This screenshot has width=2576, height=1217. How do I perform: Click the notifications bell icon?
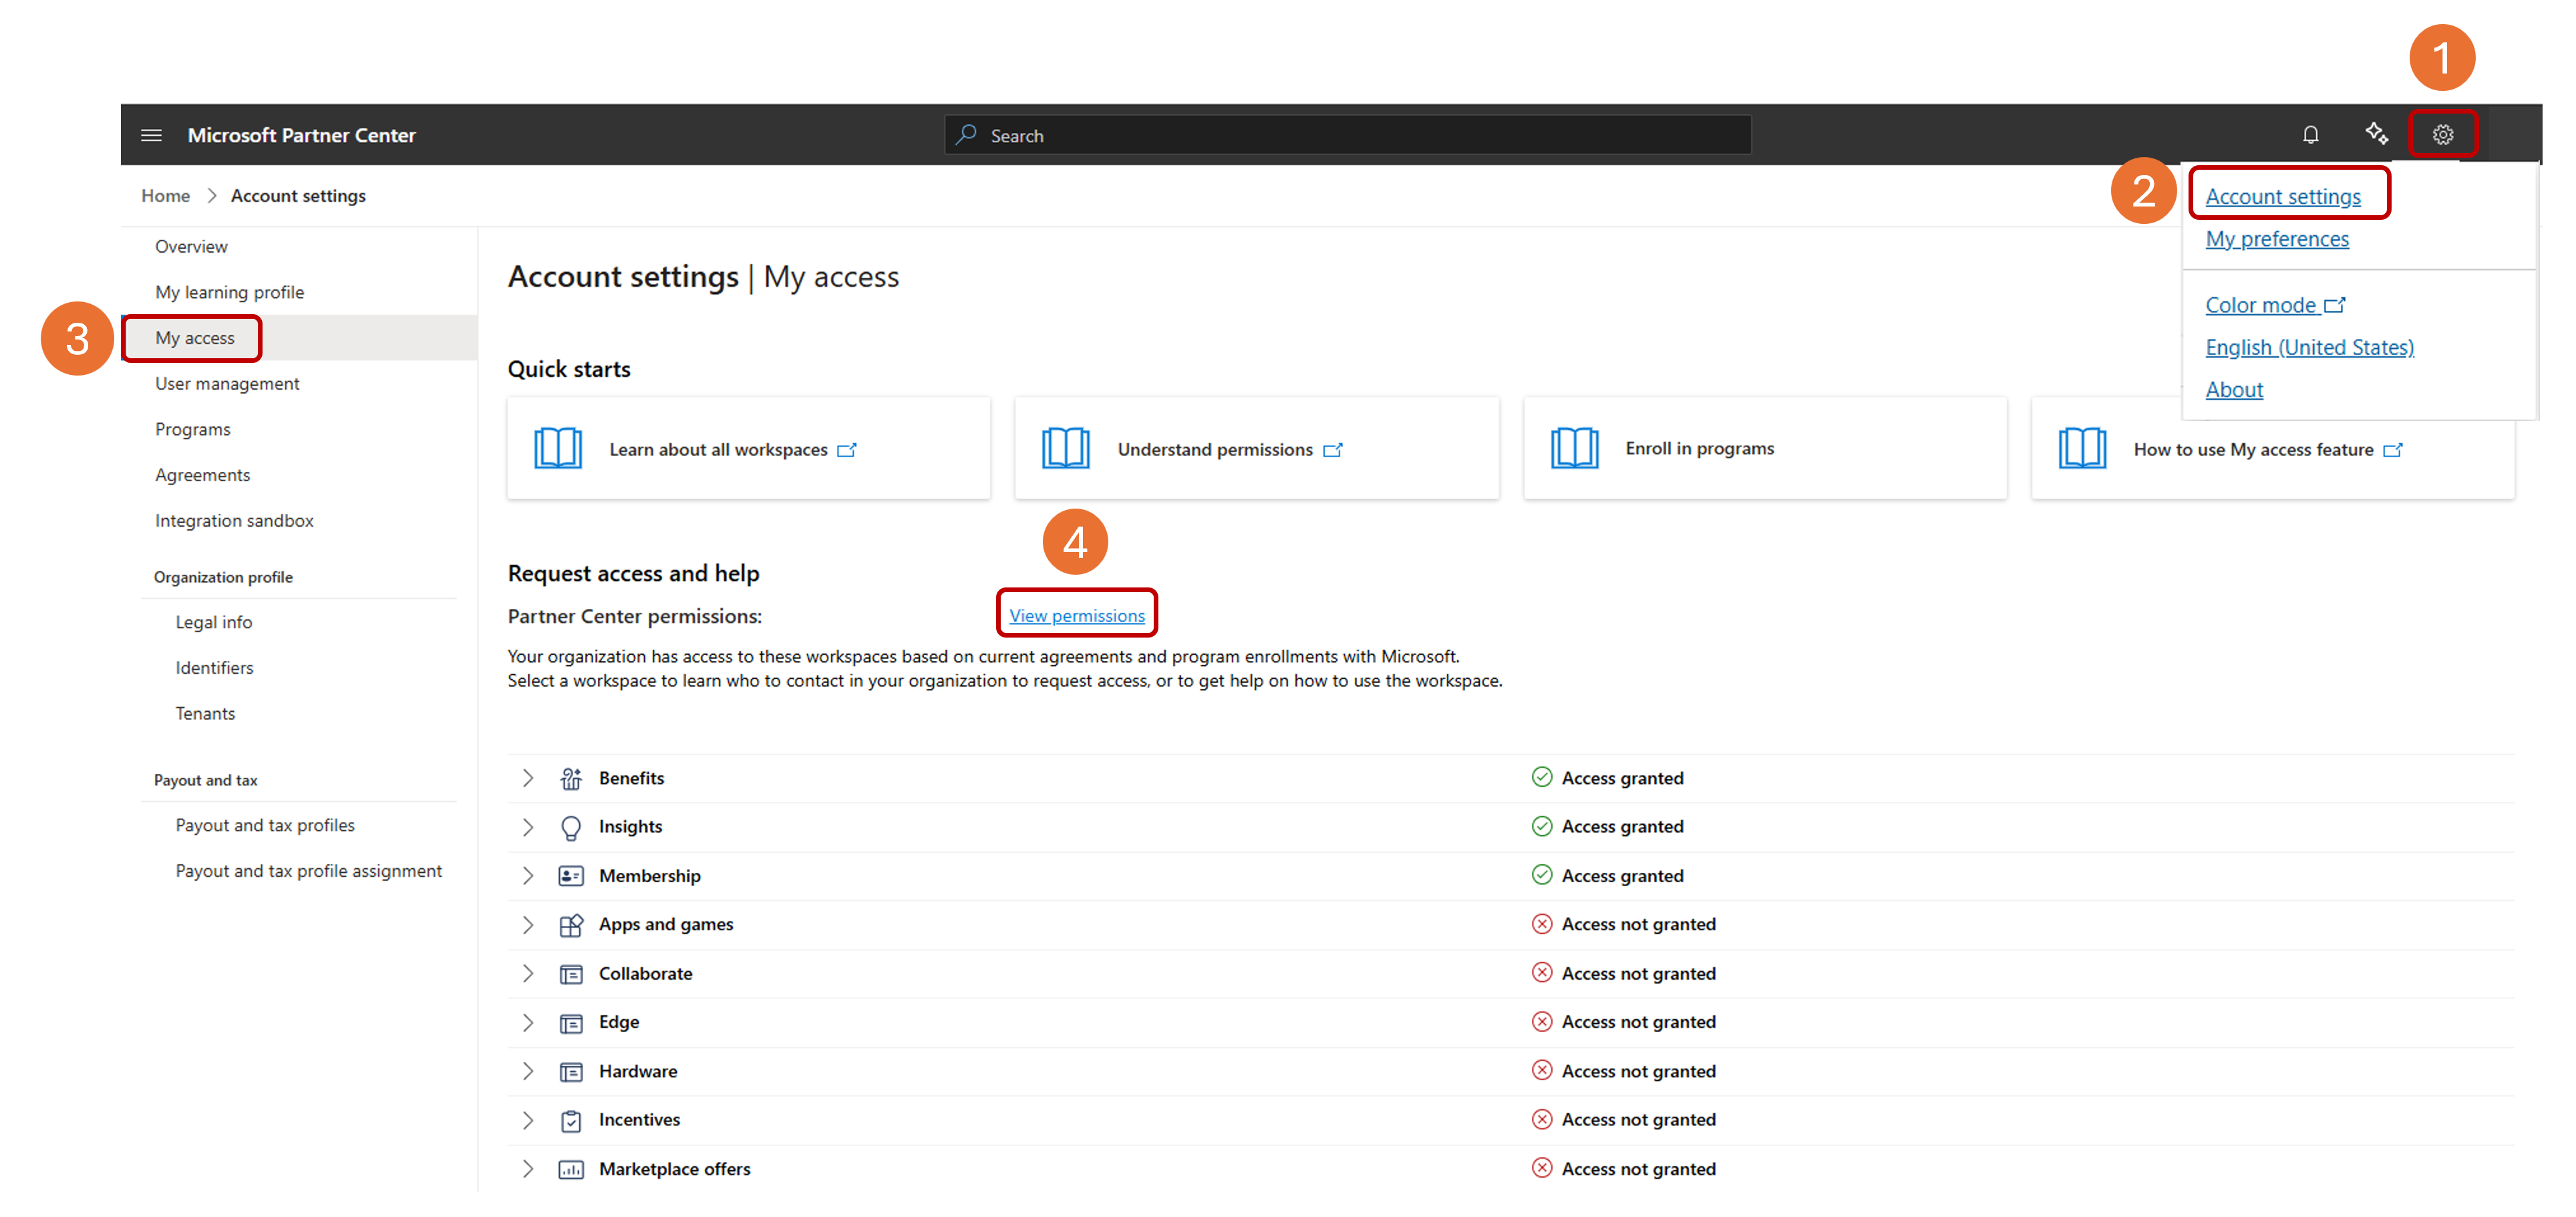[x=2310, y=135]
